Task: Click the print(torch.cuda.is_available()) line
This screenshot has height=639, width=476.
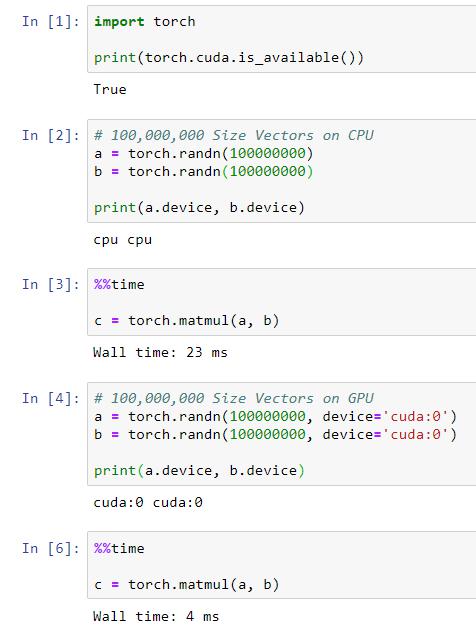Action: (x=229, y=57)
